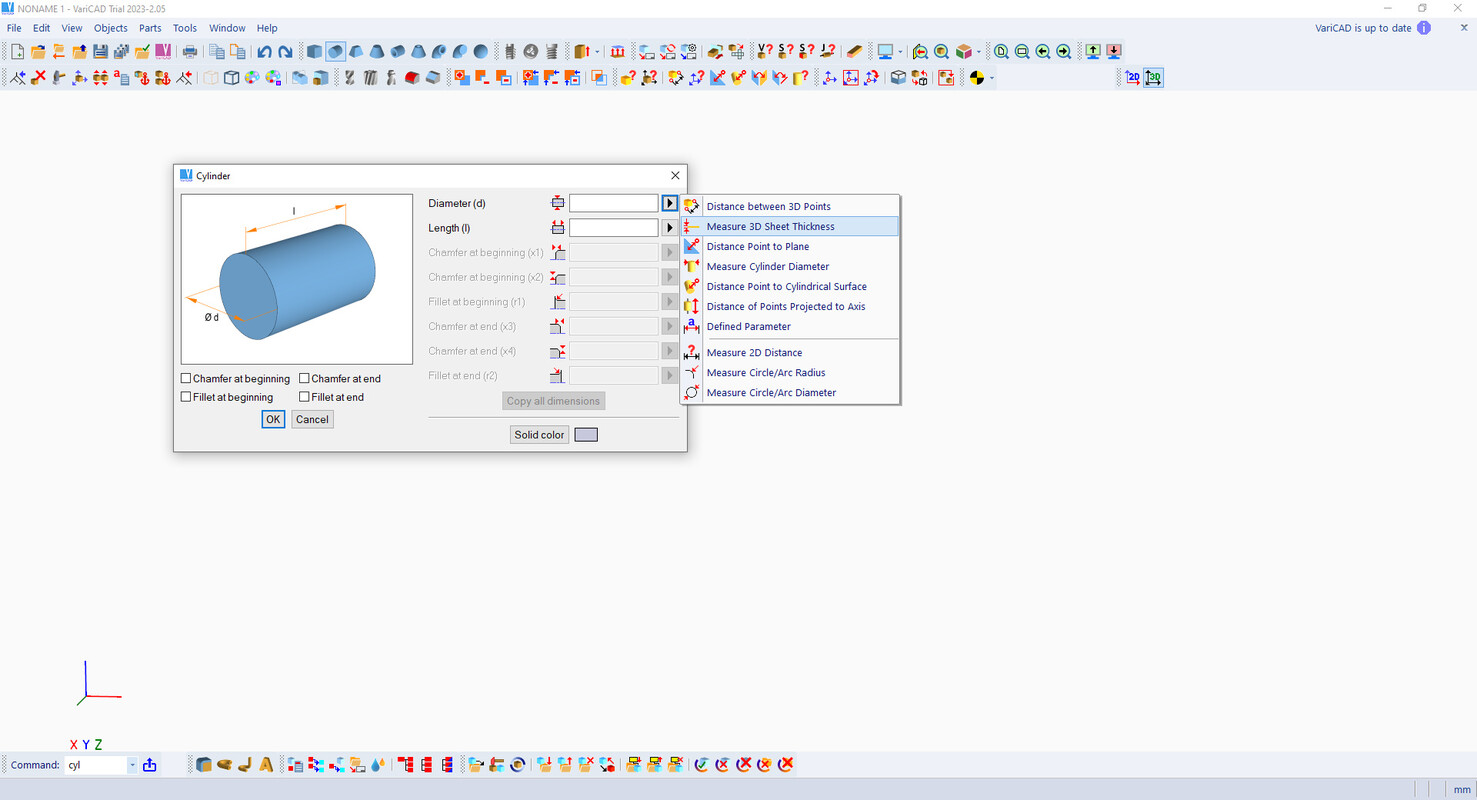
Task: Select Defined Parameter menu entry
Action: tap(790, 326)
